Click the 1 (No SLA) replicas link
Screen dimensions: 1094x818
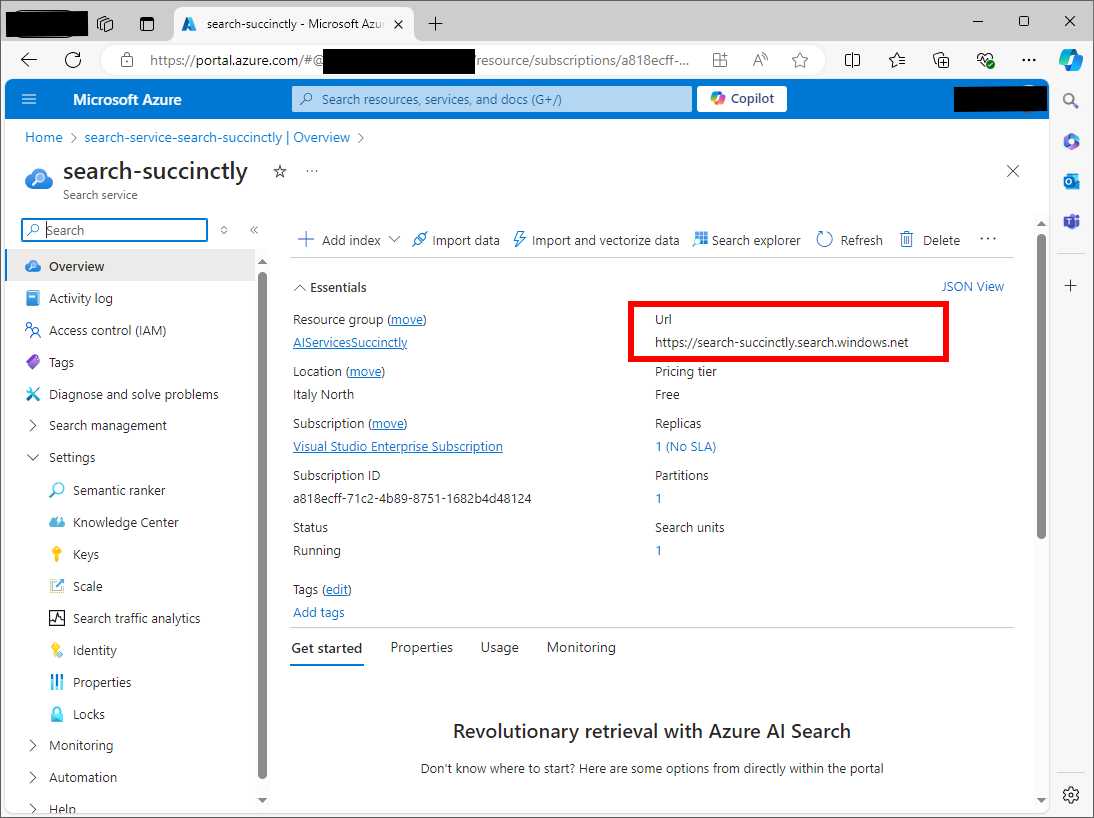[x=685, y=447]
